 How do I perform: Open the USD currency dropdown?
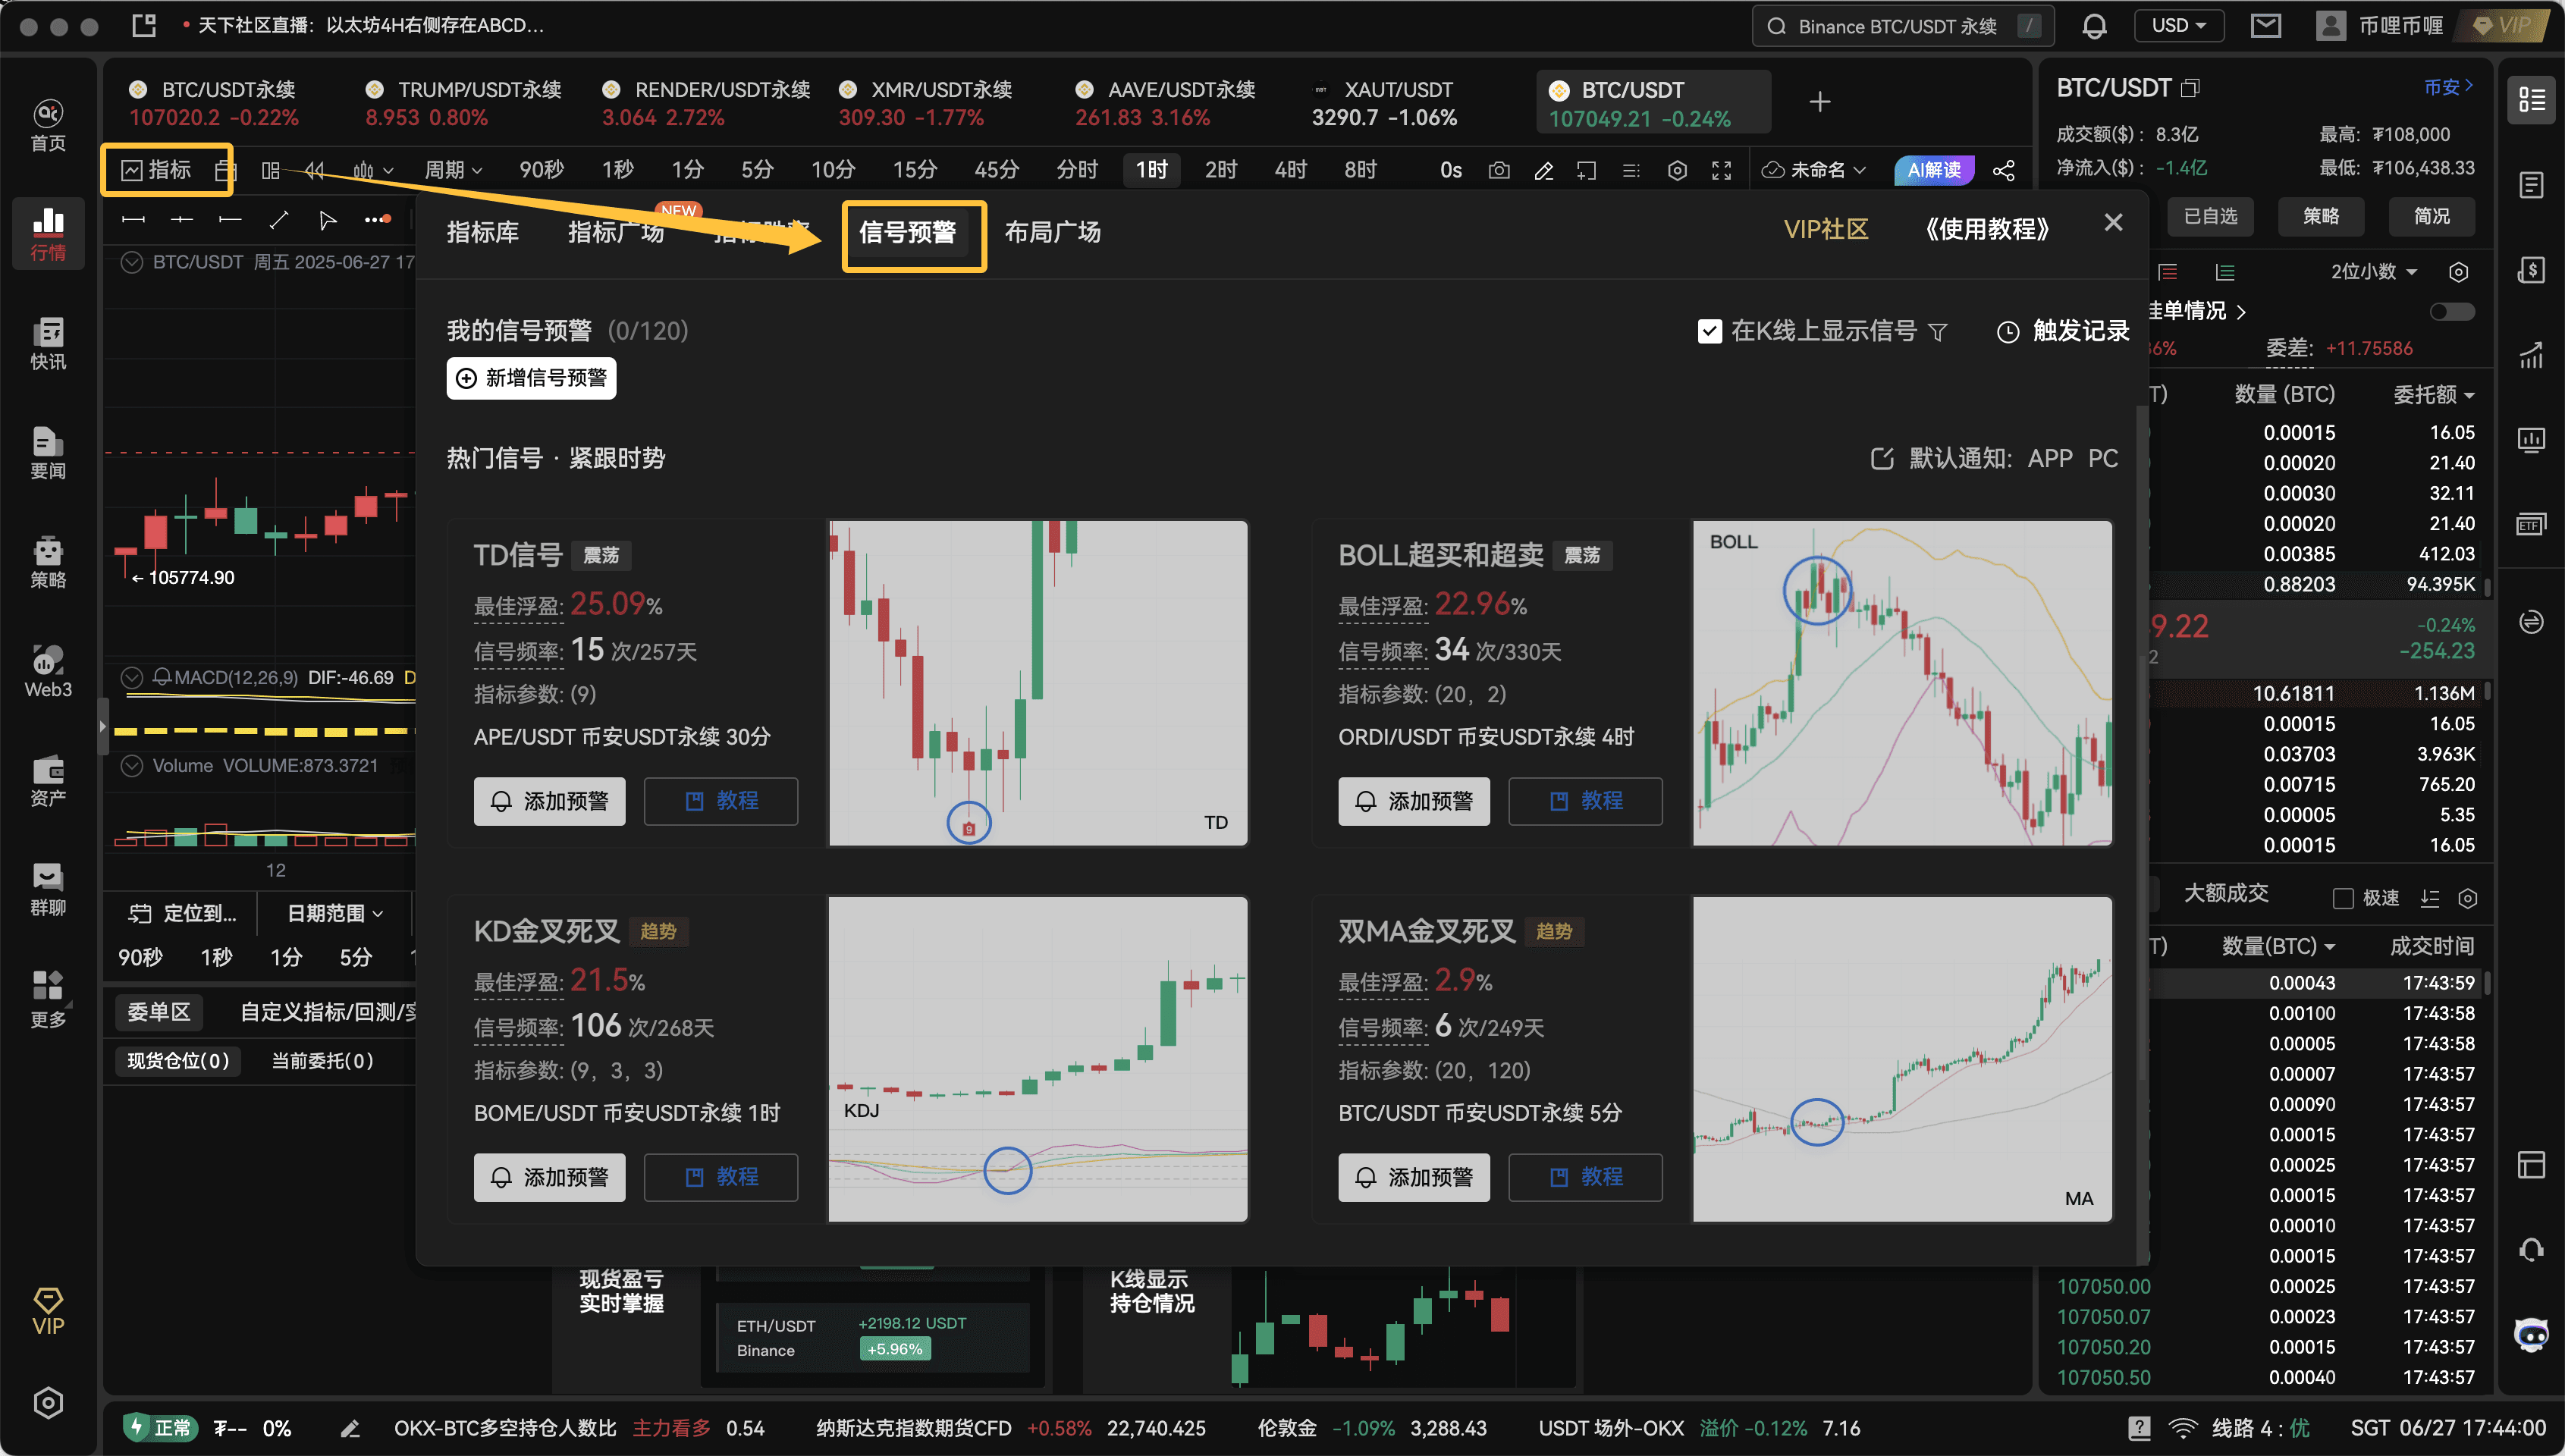click(x=2179, y=26)
